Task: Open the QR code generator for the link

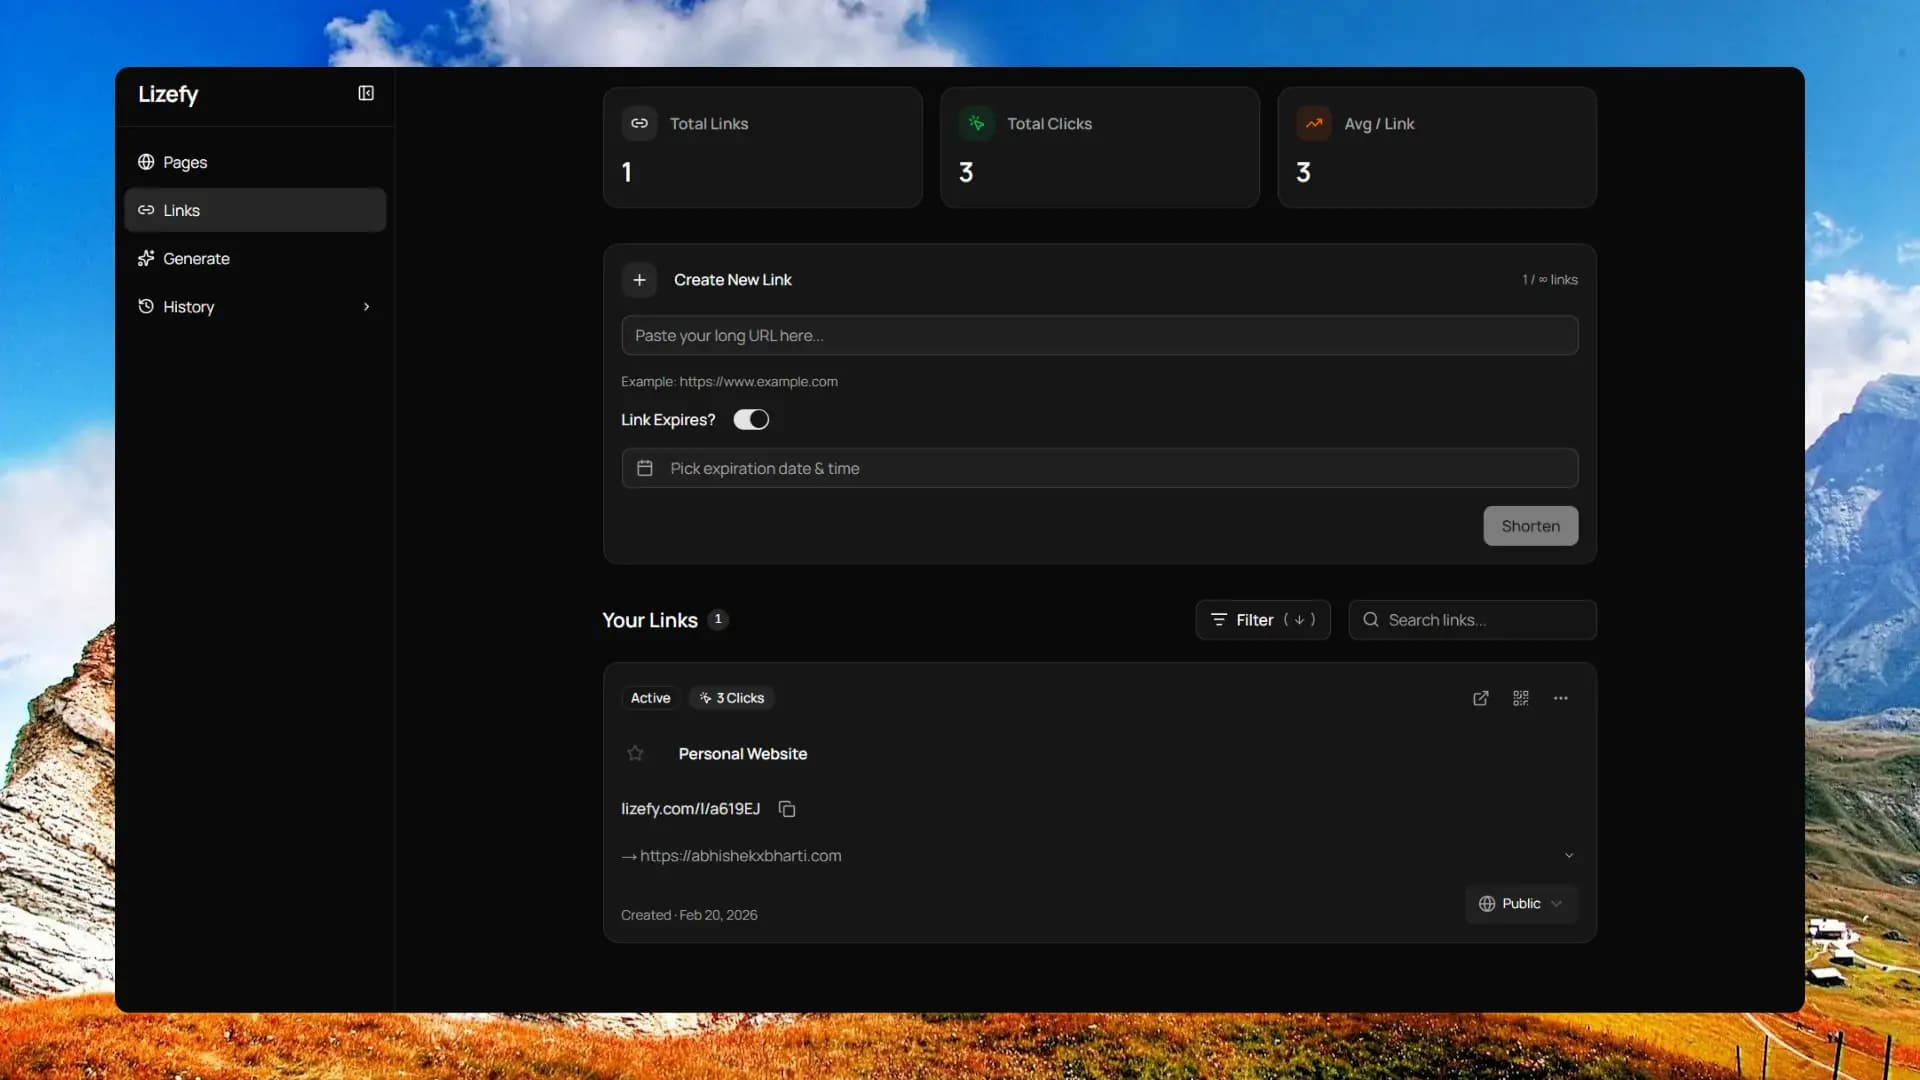Action: click(1520, 698)
